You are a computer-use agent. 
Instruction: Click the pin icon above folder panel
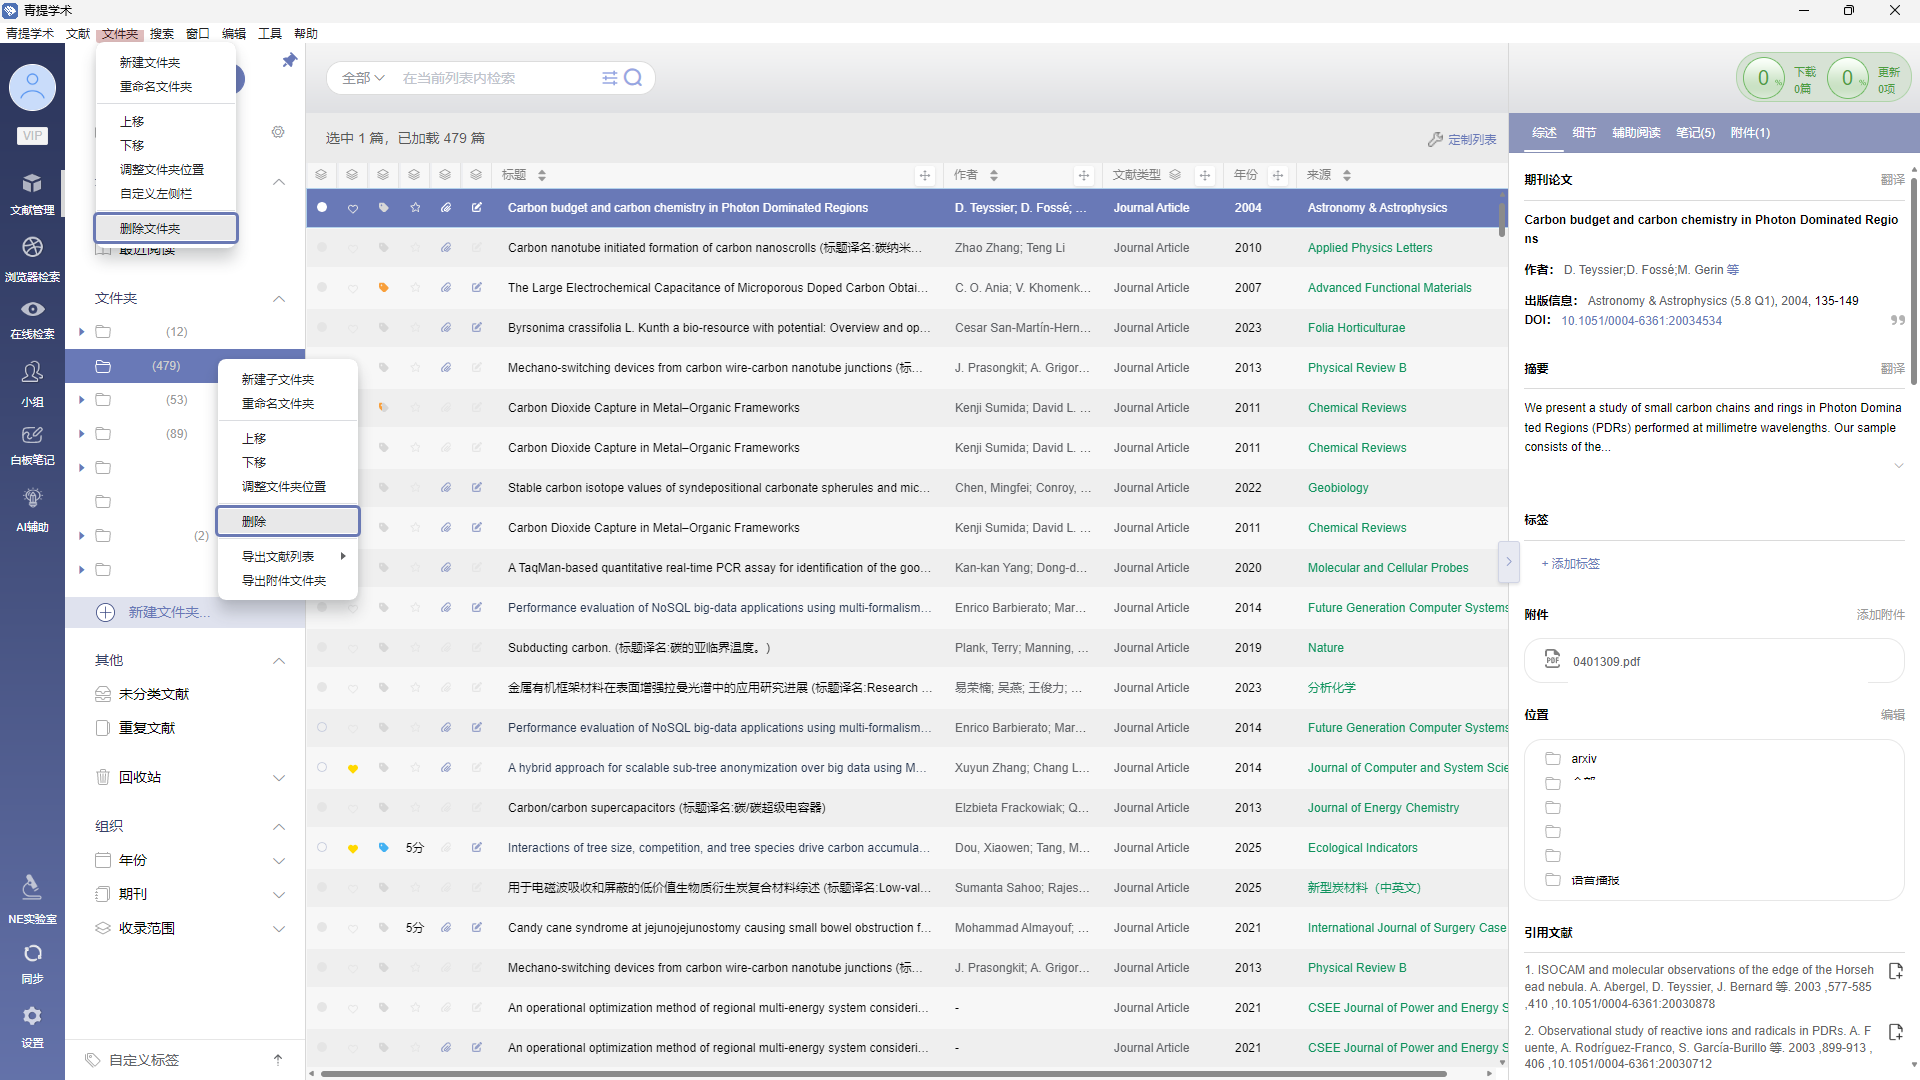pyautogui.click(x=289, y=61)
